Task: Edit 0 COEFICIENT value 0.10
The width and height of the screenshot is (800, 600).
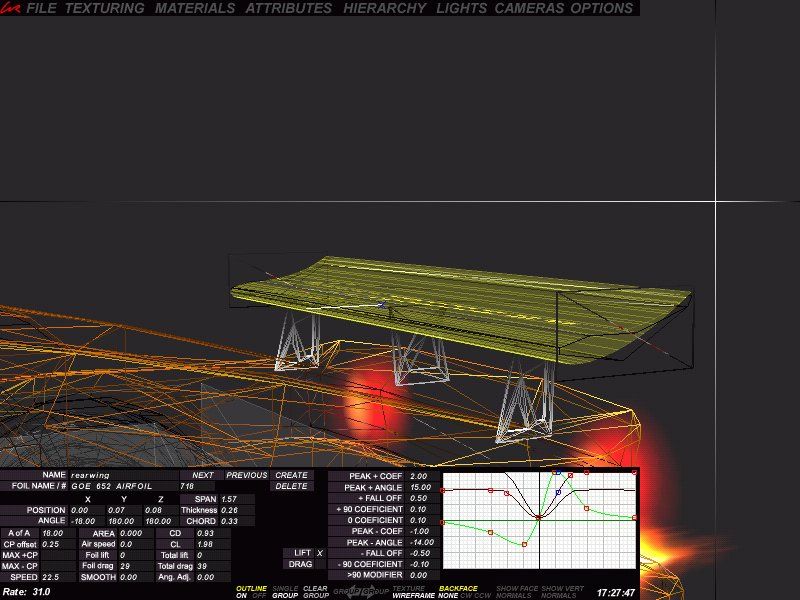Action: click(x=423, y=520)
